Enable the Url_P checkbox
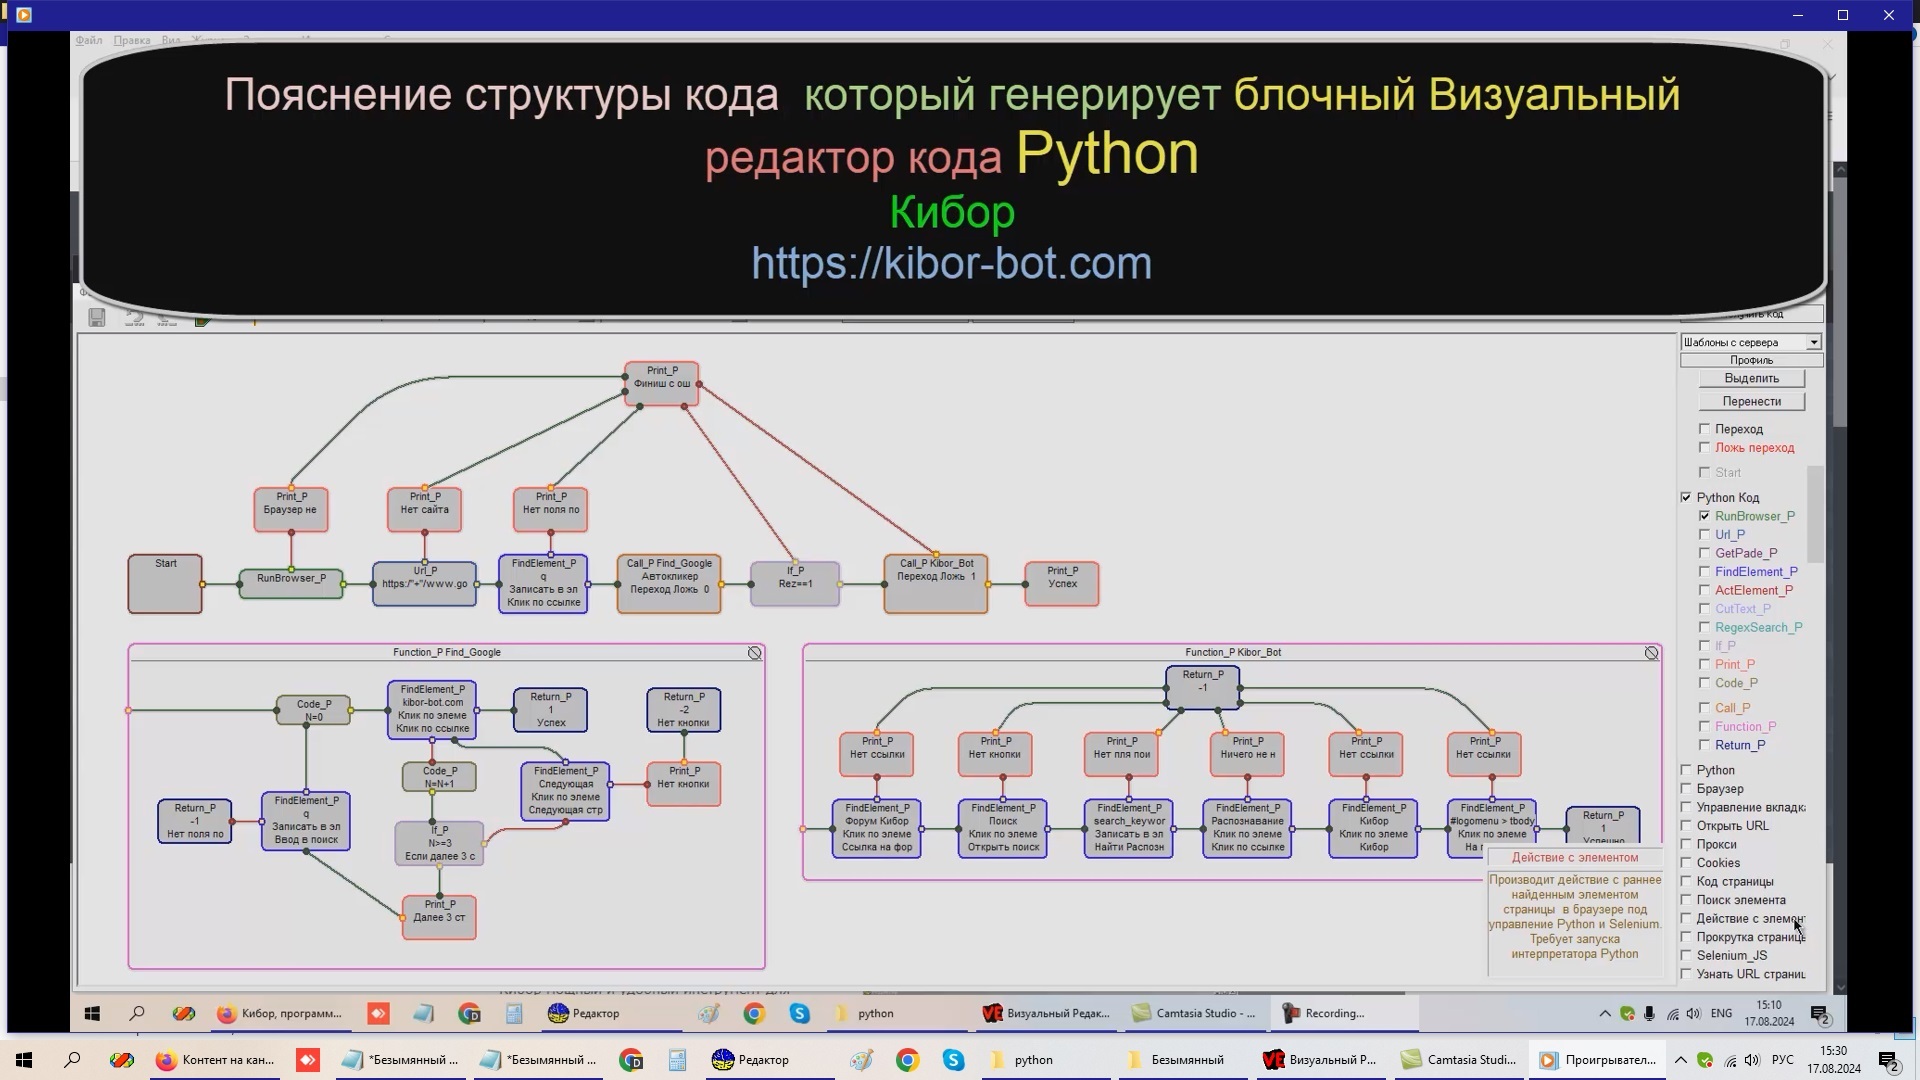Viewport: 1920px width, 1080px height. pos(1705,534)
